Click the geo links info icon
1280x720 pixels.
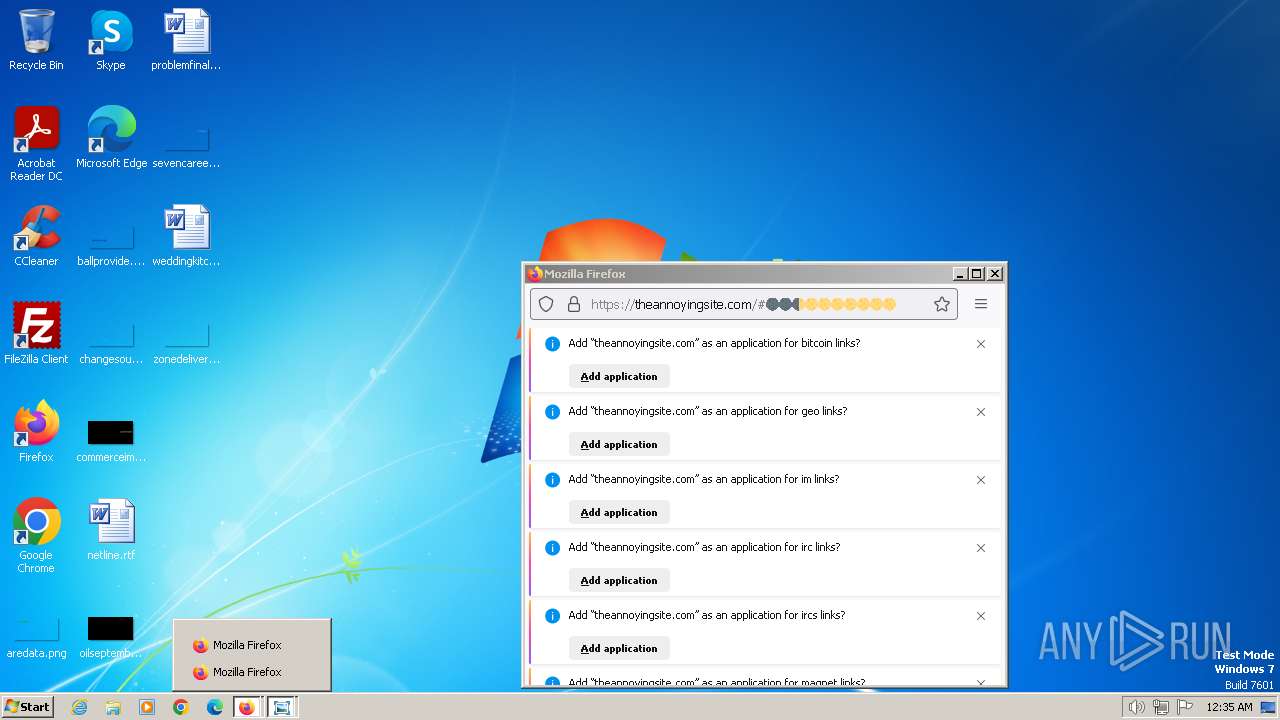pyautogui.click(x=552, y=412)
